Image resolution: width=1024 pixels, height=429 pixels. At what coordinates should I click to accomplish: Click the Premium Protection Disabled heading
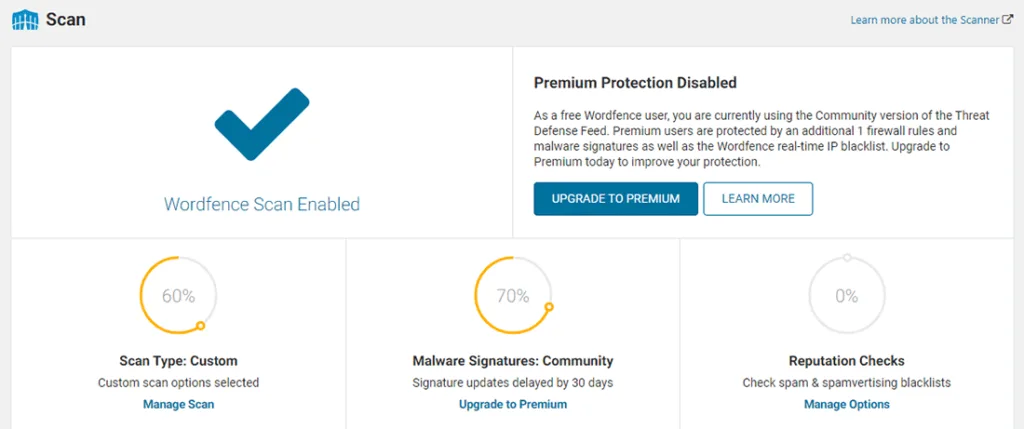(635, 83)
